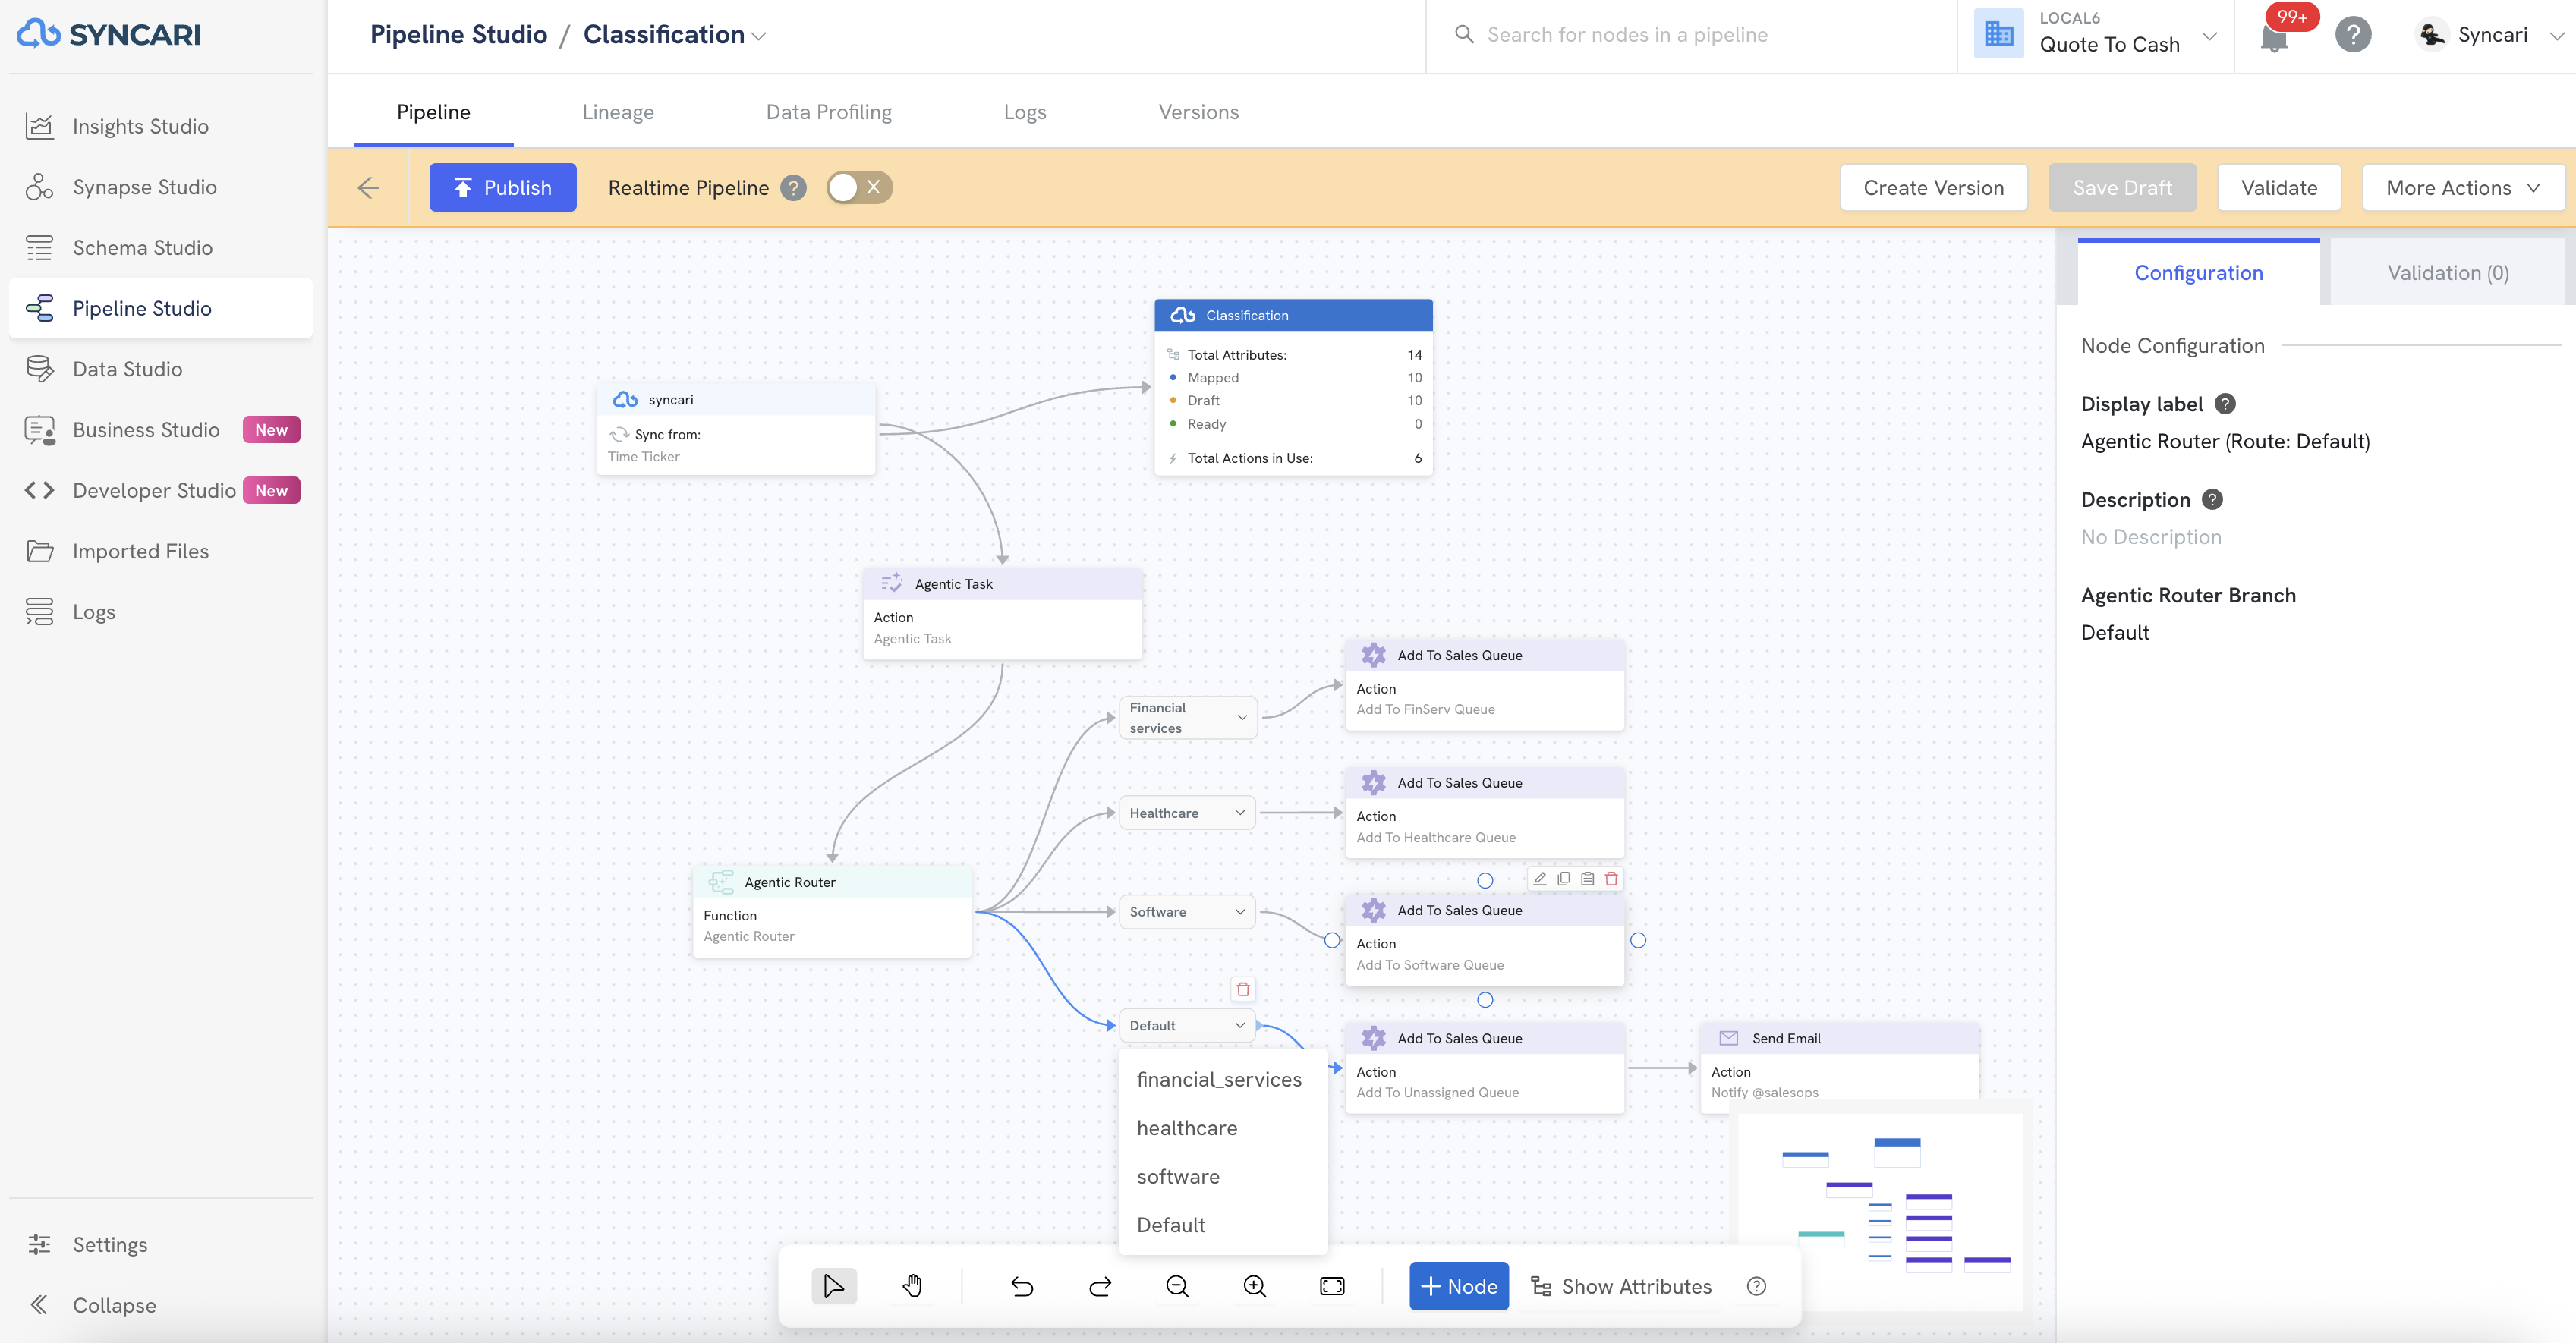
Task: Switch to the Lineage tab
Action: coord(618,112)
